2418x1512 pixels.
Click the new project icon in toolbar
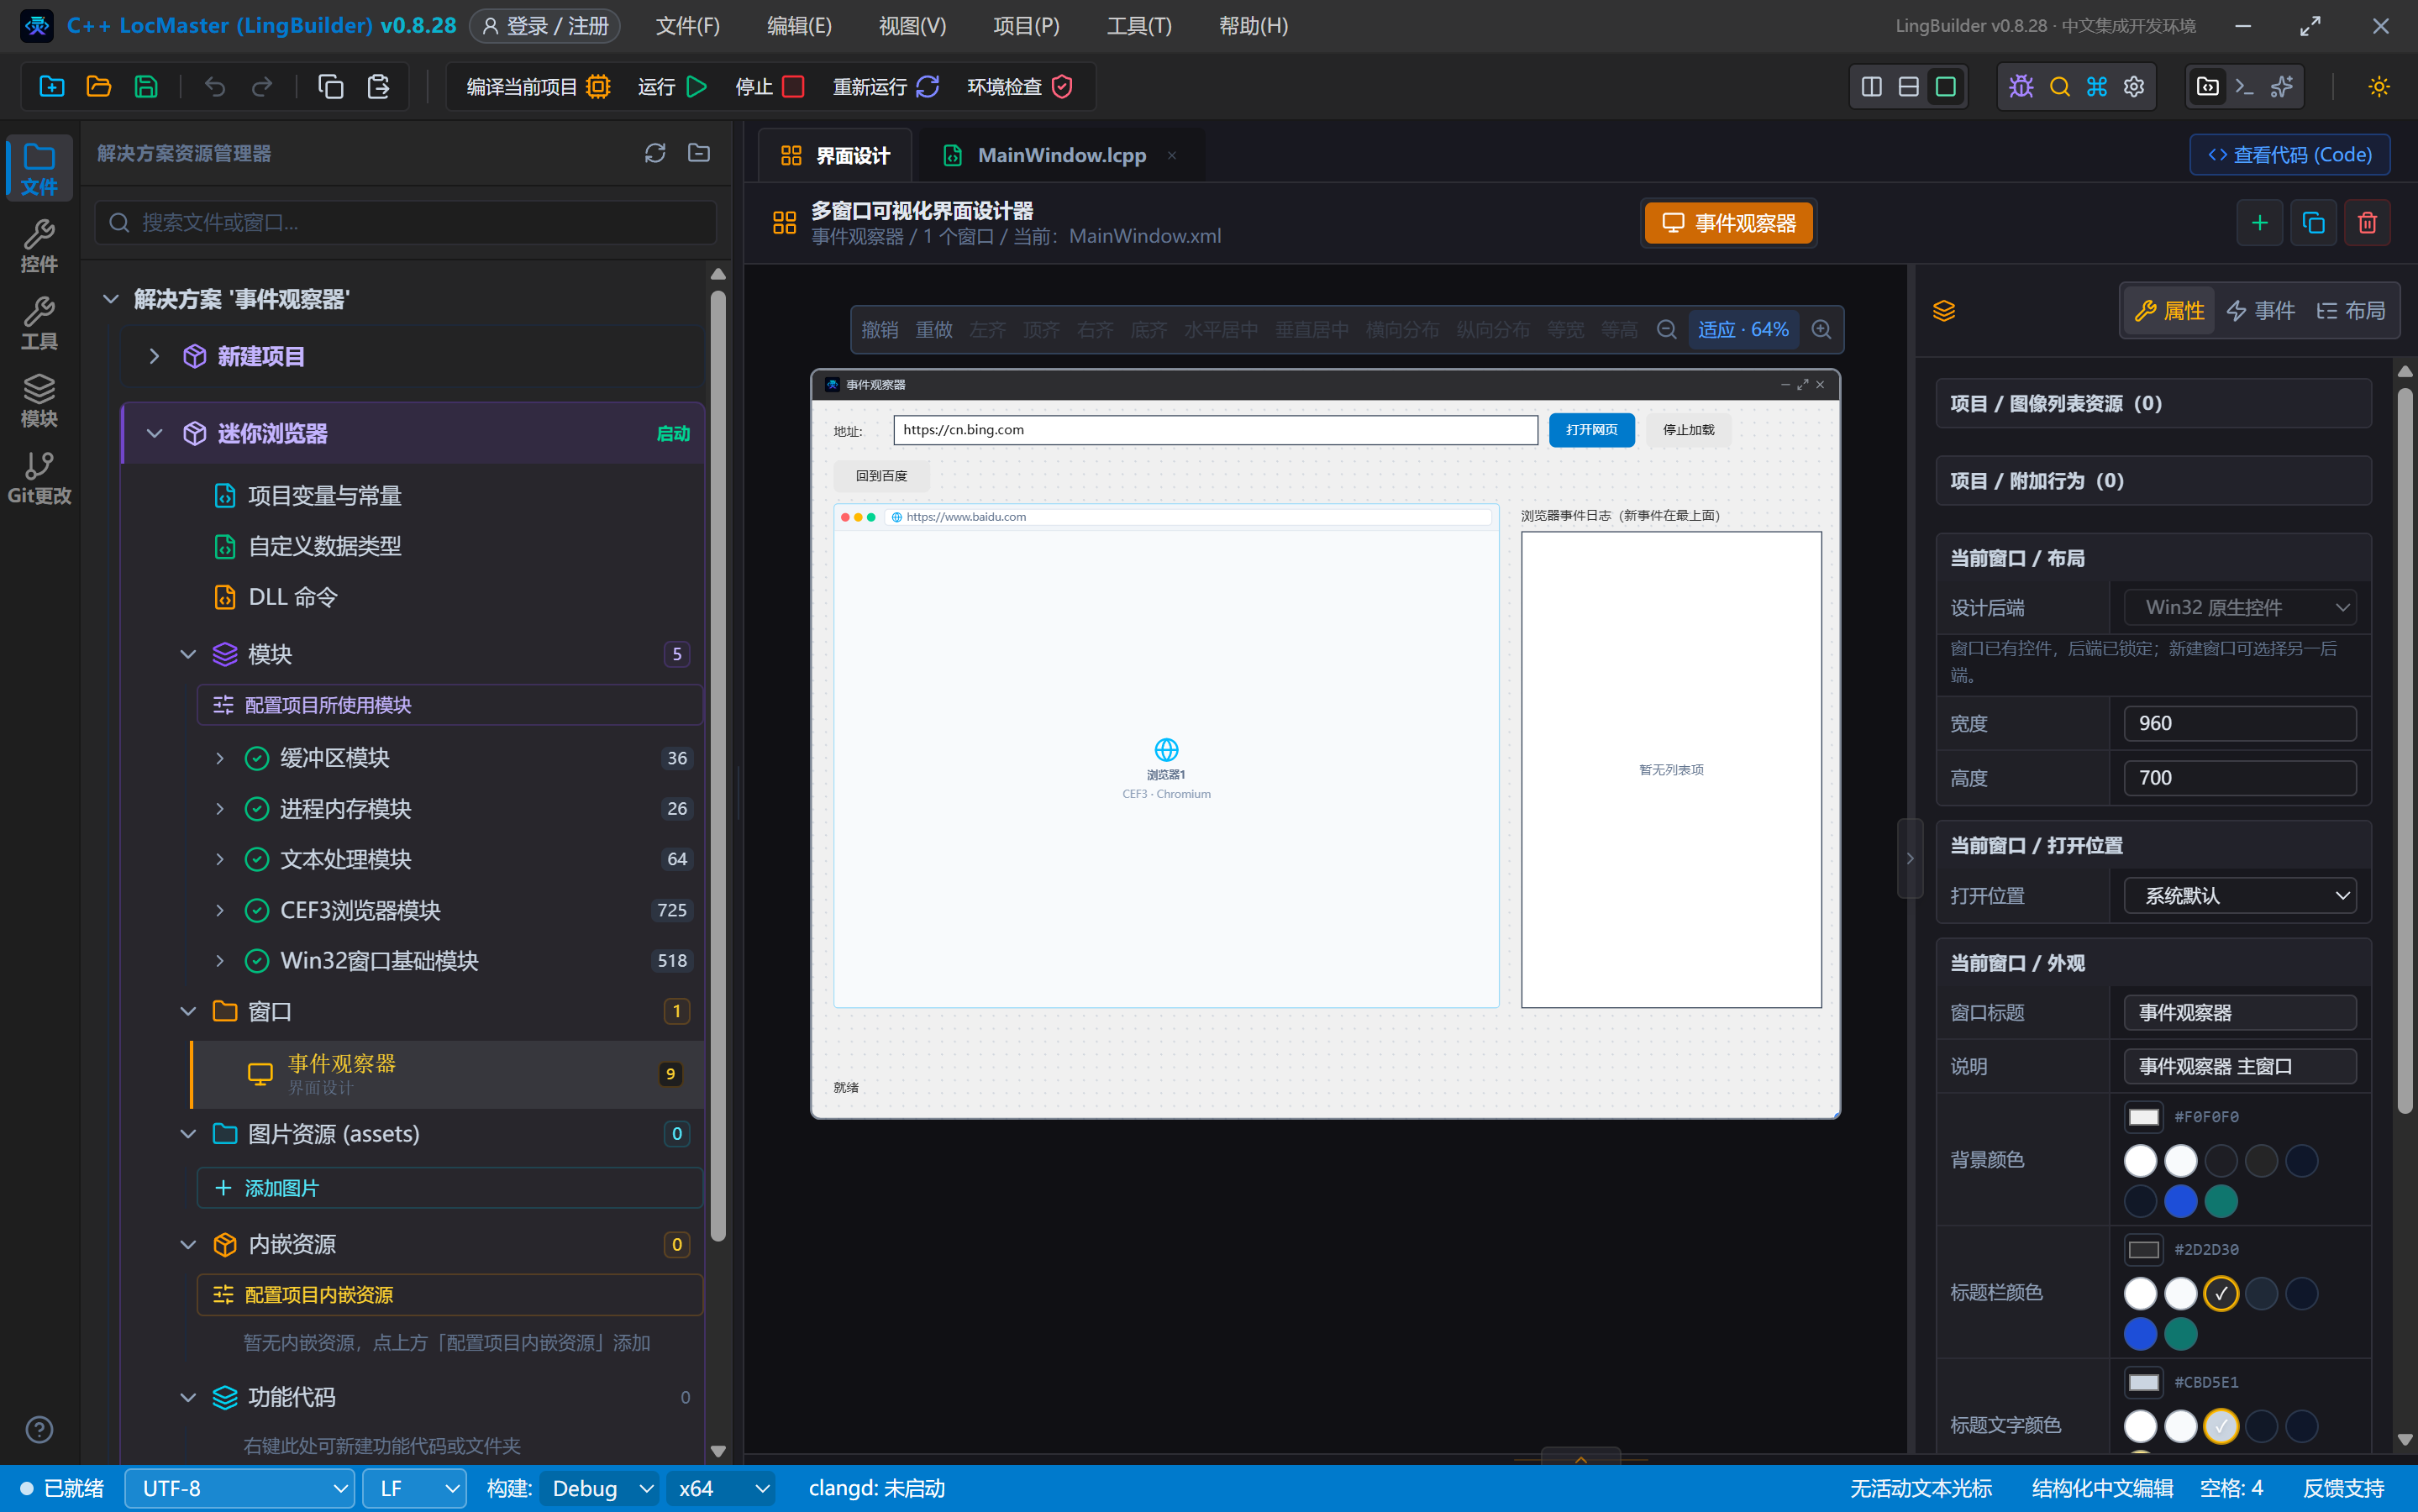pyautogui.click(x=51, y=87)
